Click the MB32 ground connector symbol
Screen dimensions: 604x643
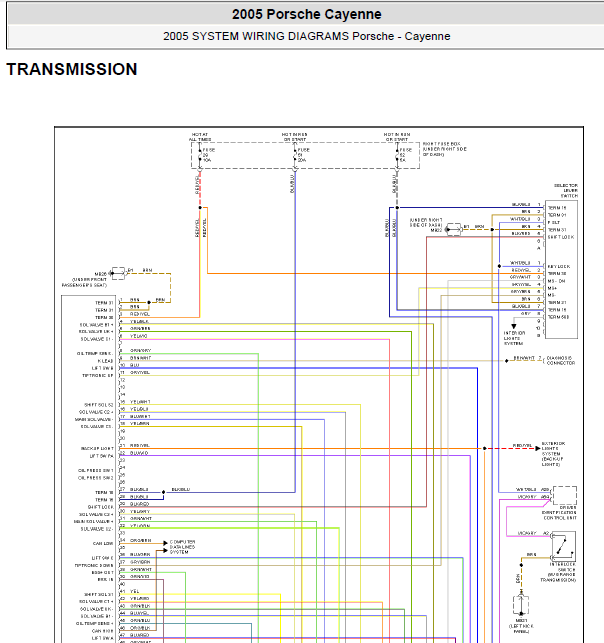[x=454, y=229]
